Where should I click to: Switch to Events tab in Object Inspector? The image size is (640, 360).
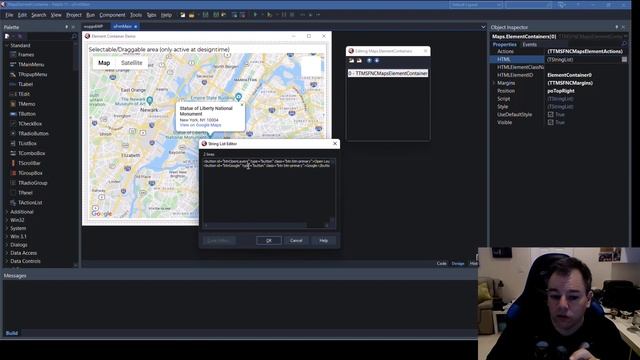pyautogui.click(x=529, y=44)
